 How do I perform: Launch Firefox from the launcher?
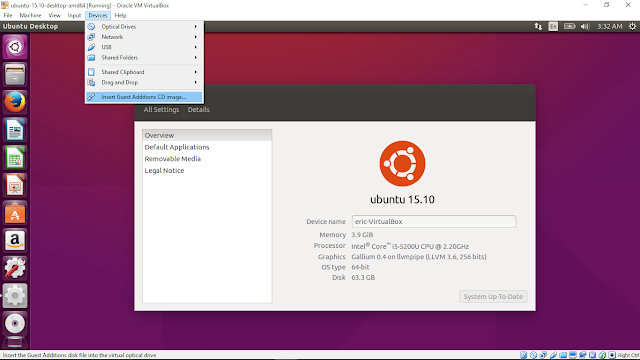pos(15,102)
